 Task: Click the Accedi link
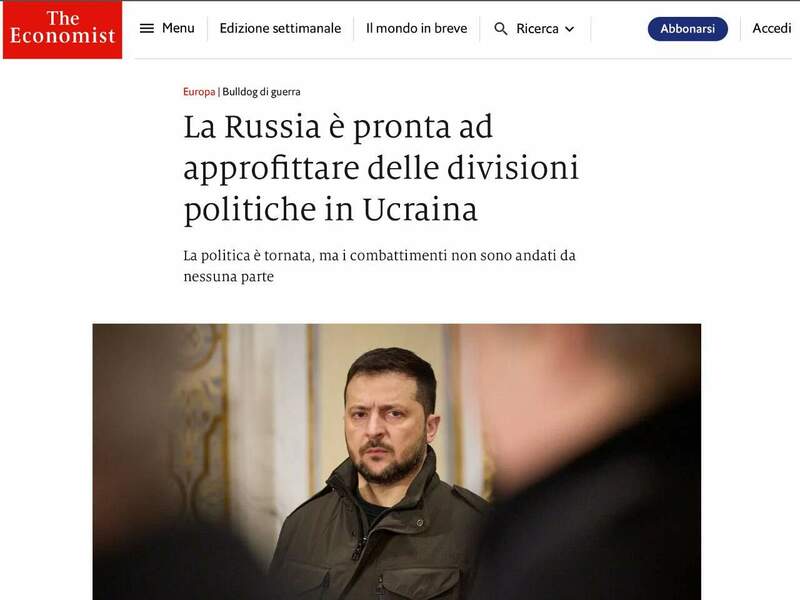click(771, 28)
